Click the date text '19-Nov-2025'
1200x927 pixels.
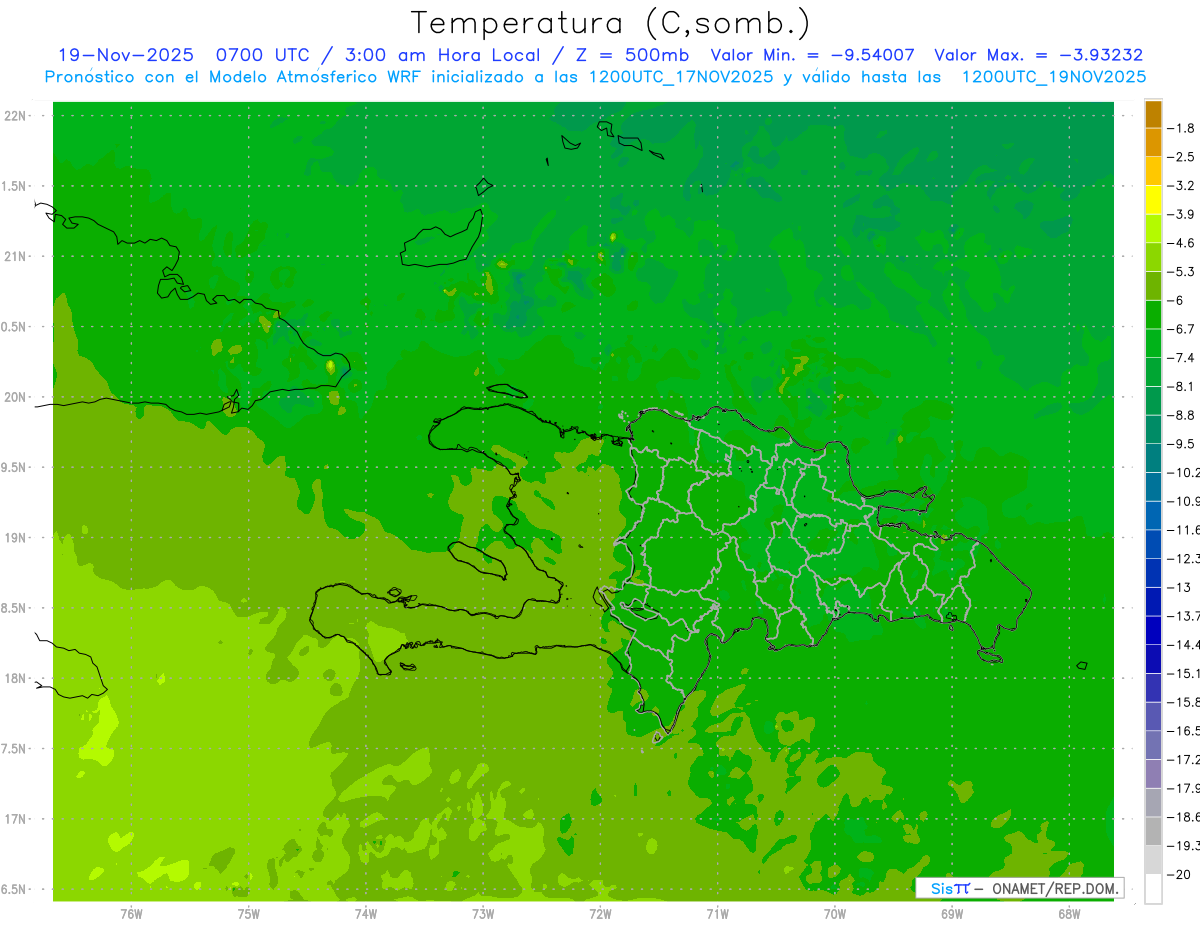126,55
